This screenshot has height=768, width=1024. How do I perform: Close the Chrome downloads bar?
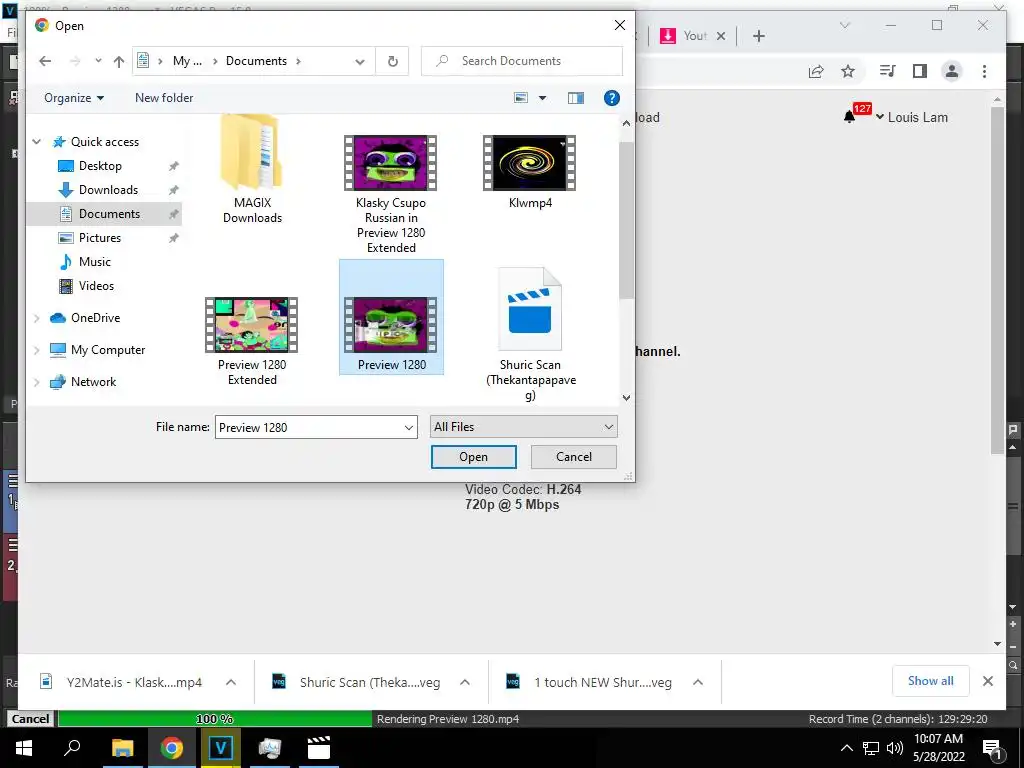point(987,681)
